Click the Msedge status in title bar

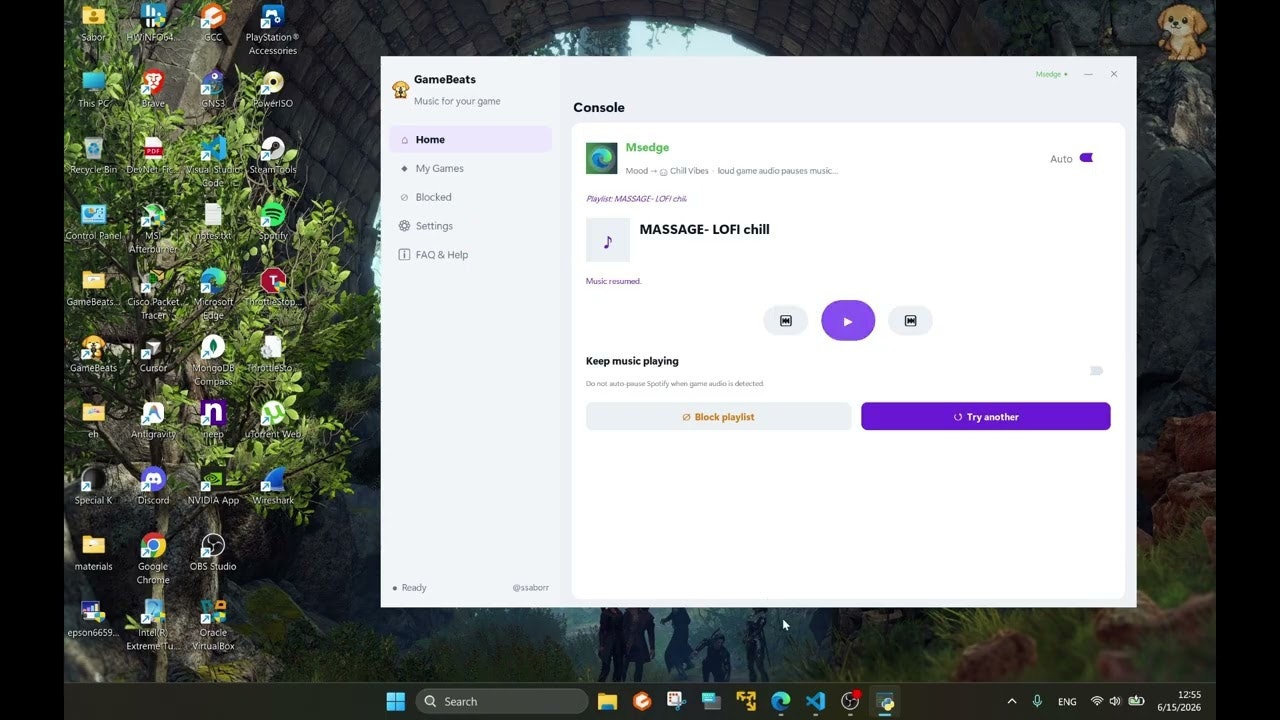coord(1051,74)
